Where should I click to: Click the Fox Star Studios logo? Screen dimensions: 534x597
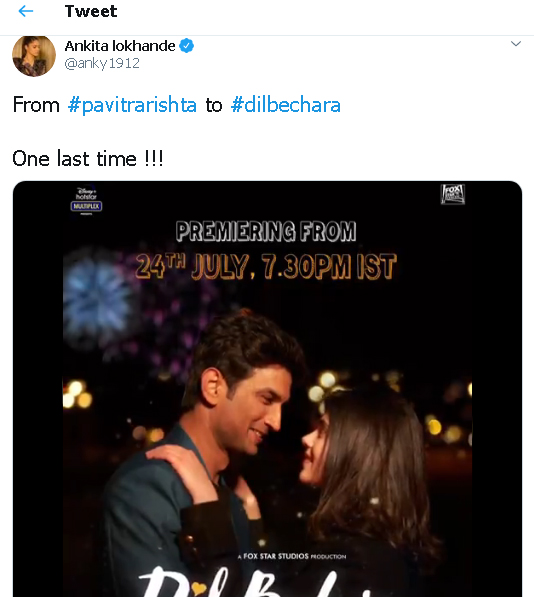tap(453, 194)
